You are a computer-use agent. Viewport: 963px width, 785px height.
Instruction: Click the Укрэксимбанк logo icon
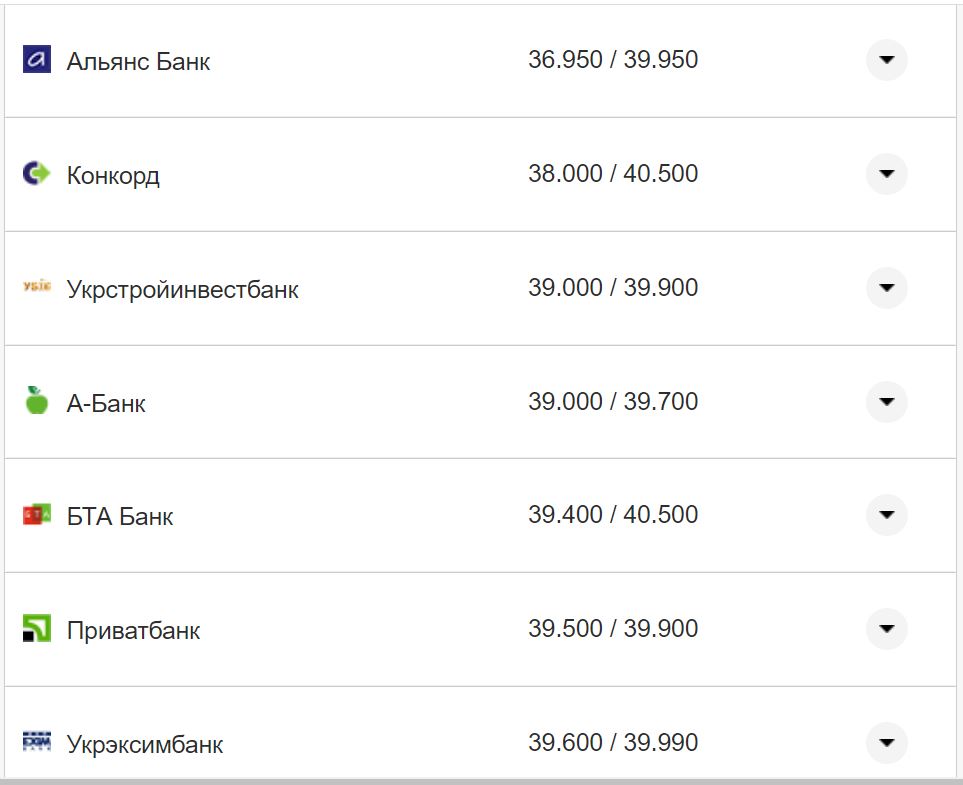click(36, 742)
